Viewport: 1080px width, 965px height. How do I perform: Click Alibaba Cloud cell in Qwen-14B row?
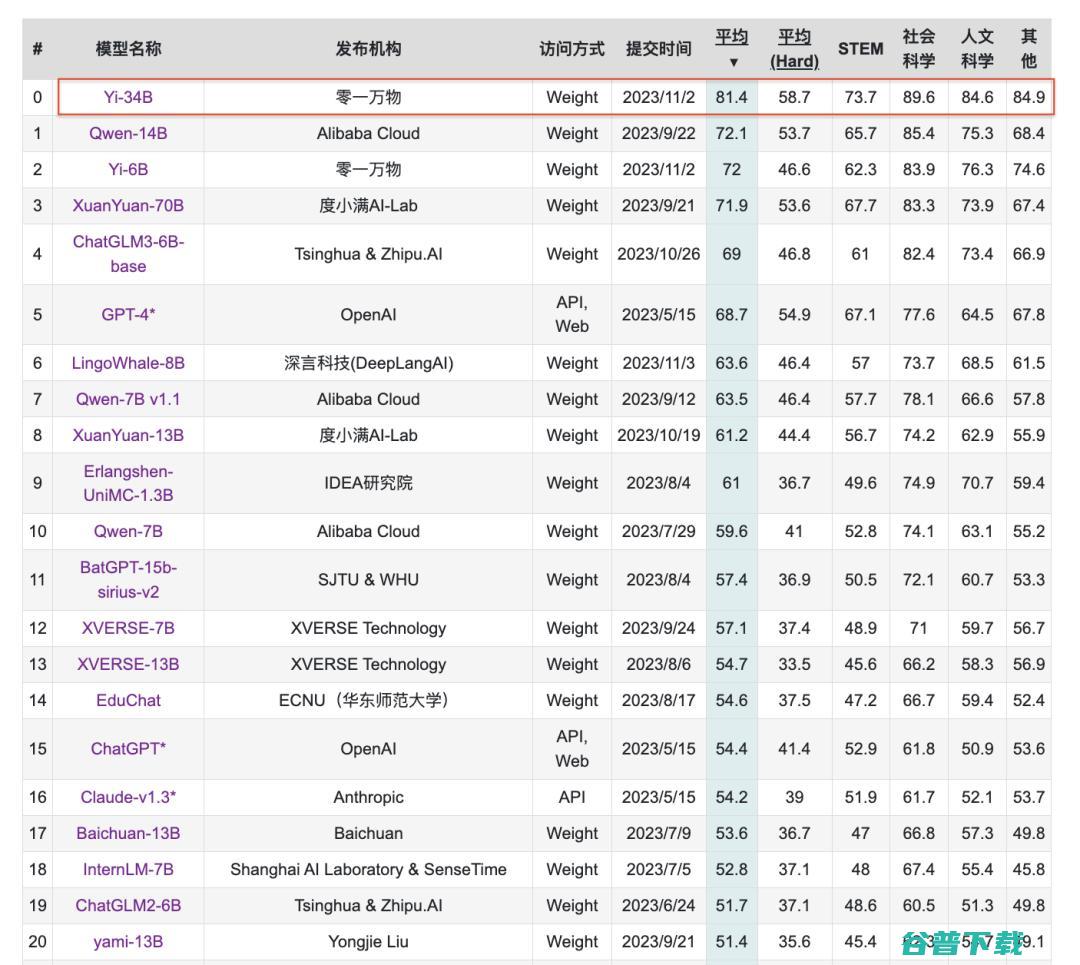[368, 133]
